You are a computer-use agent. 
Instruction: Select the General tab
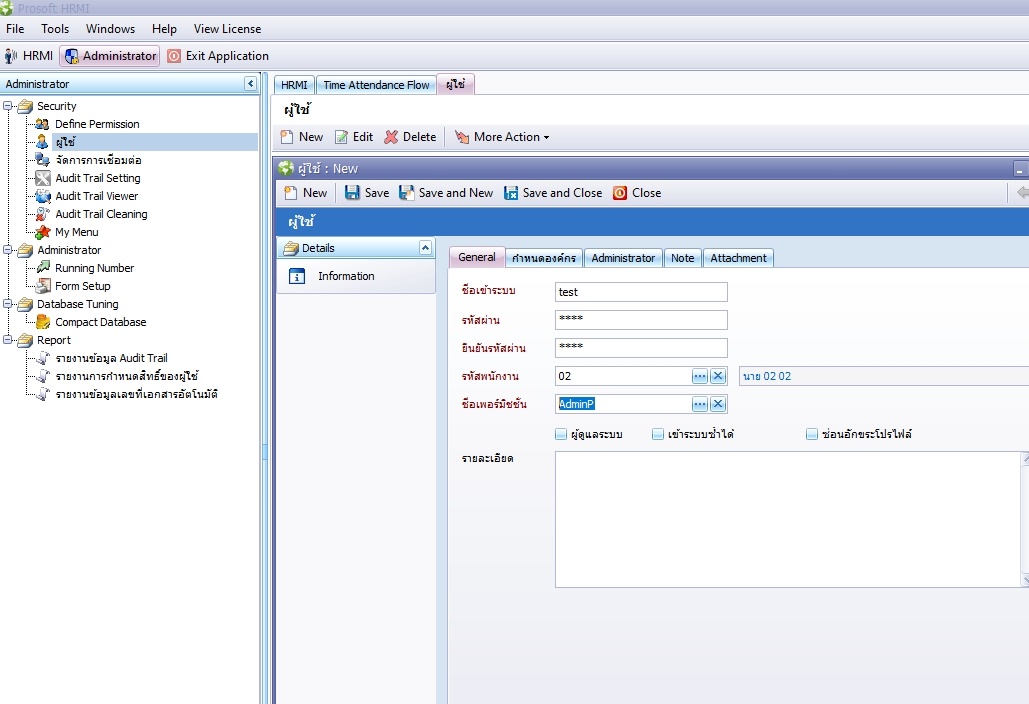tap(476, 257)
